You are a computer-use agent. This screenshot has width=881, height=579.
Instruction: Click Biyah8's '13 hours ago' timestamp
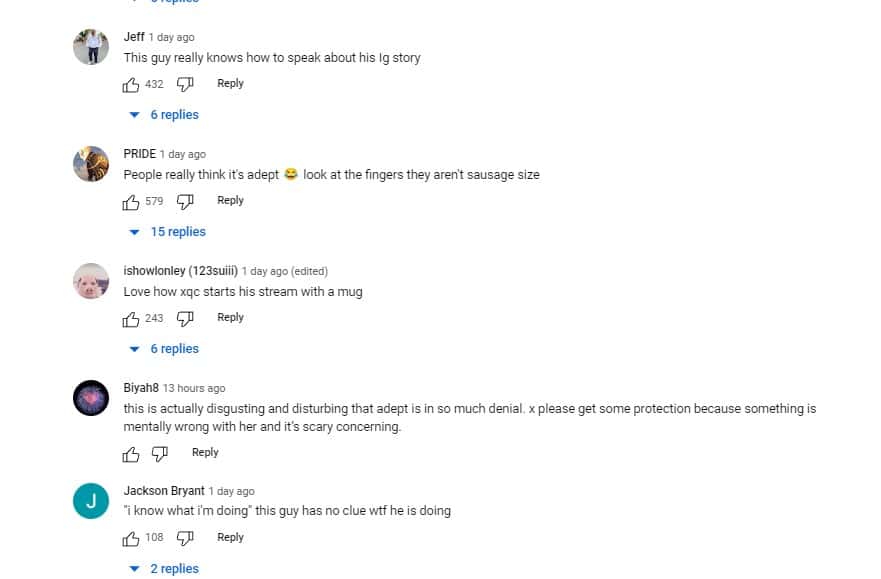194,388
